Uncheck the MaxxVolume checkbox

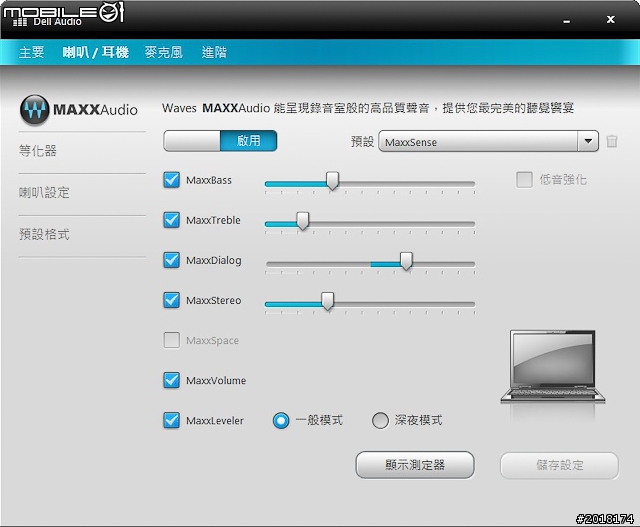coord(171,380)
